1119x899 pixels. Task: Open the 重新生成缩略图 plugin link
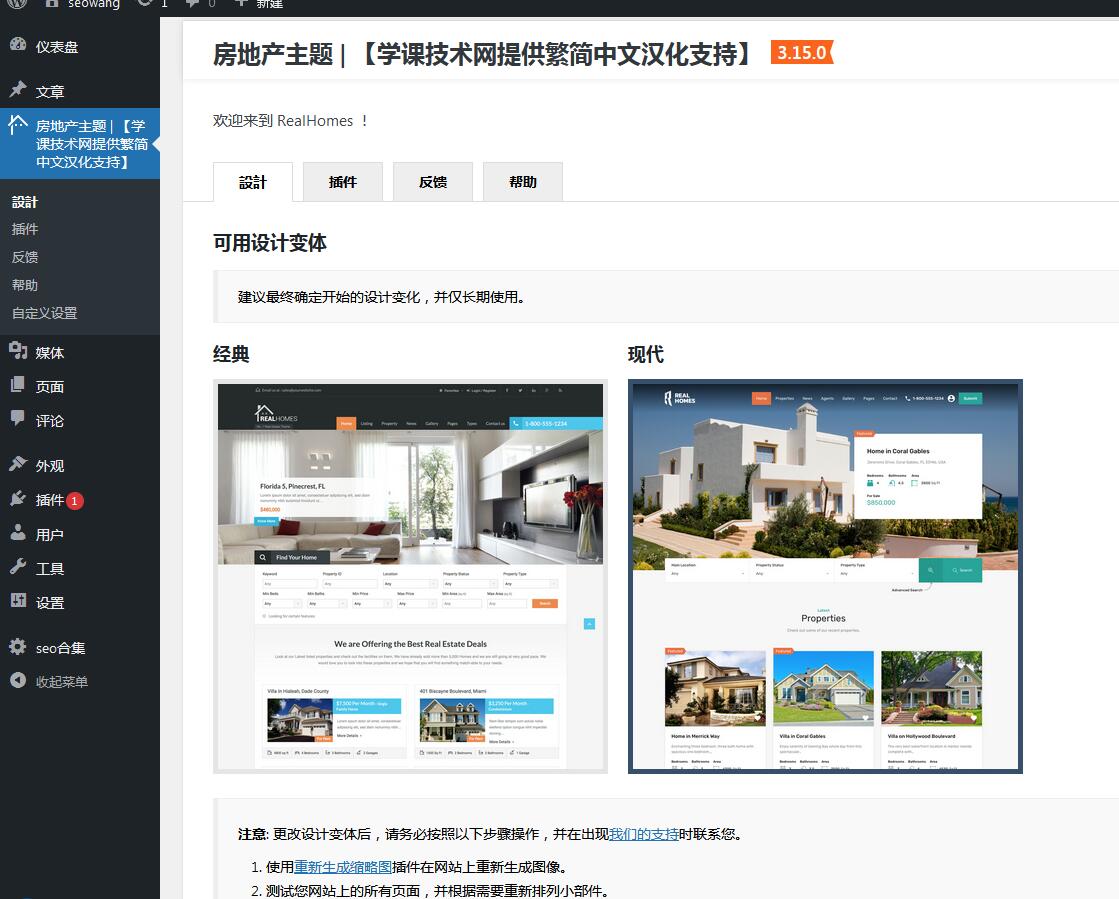click(343, 867)
